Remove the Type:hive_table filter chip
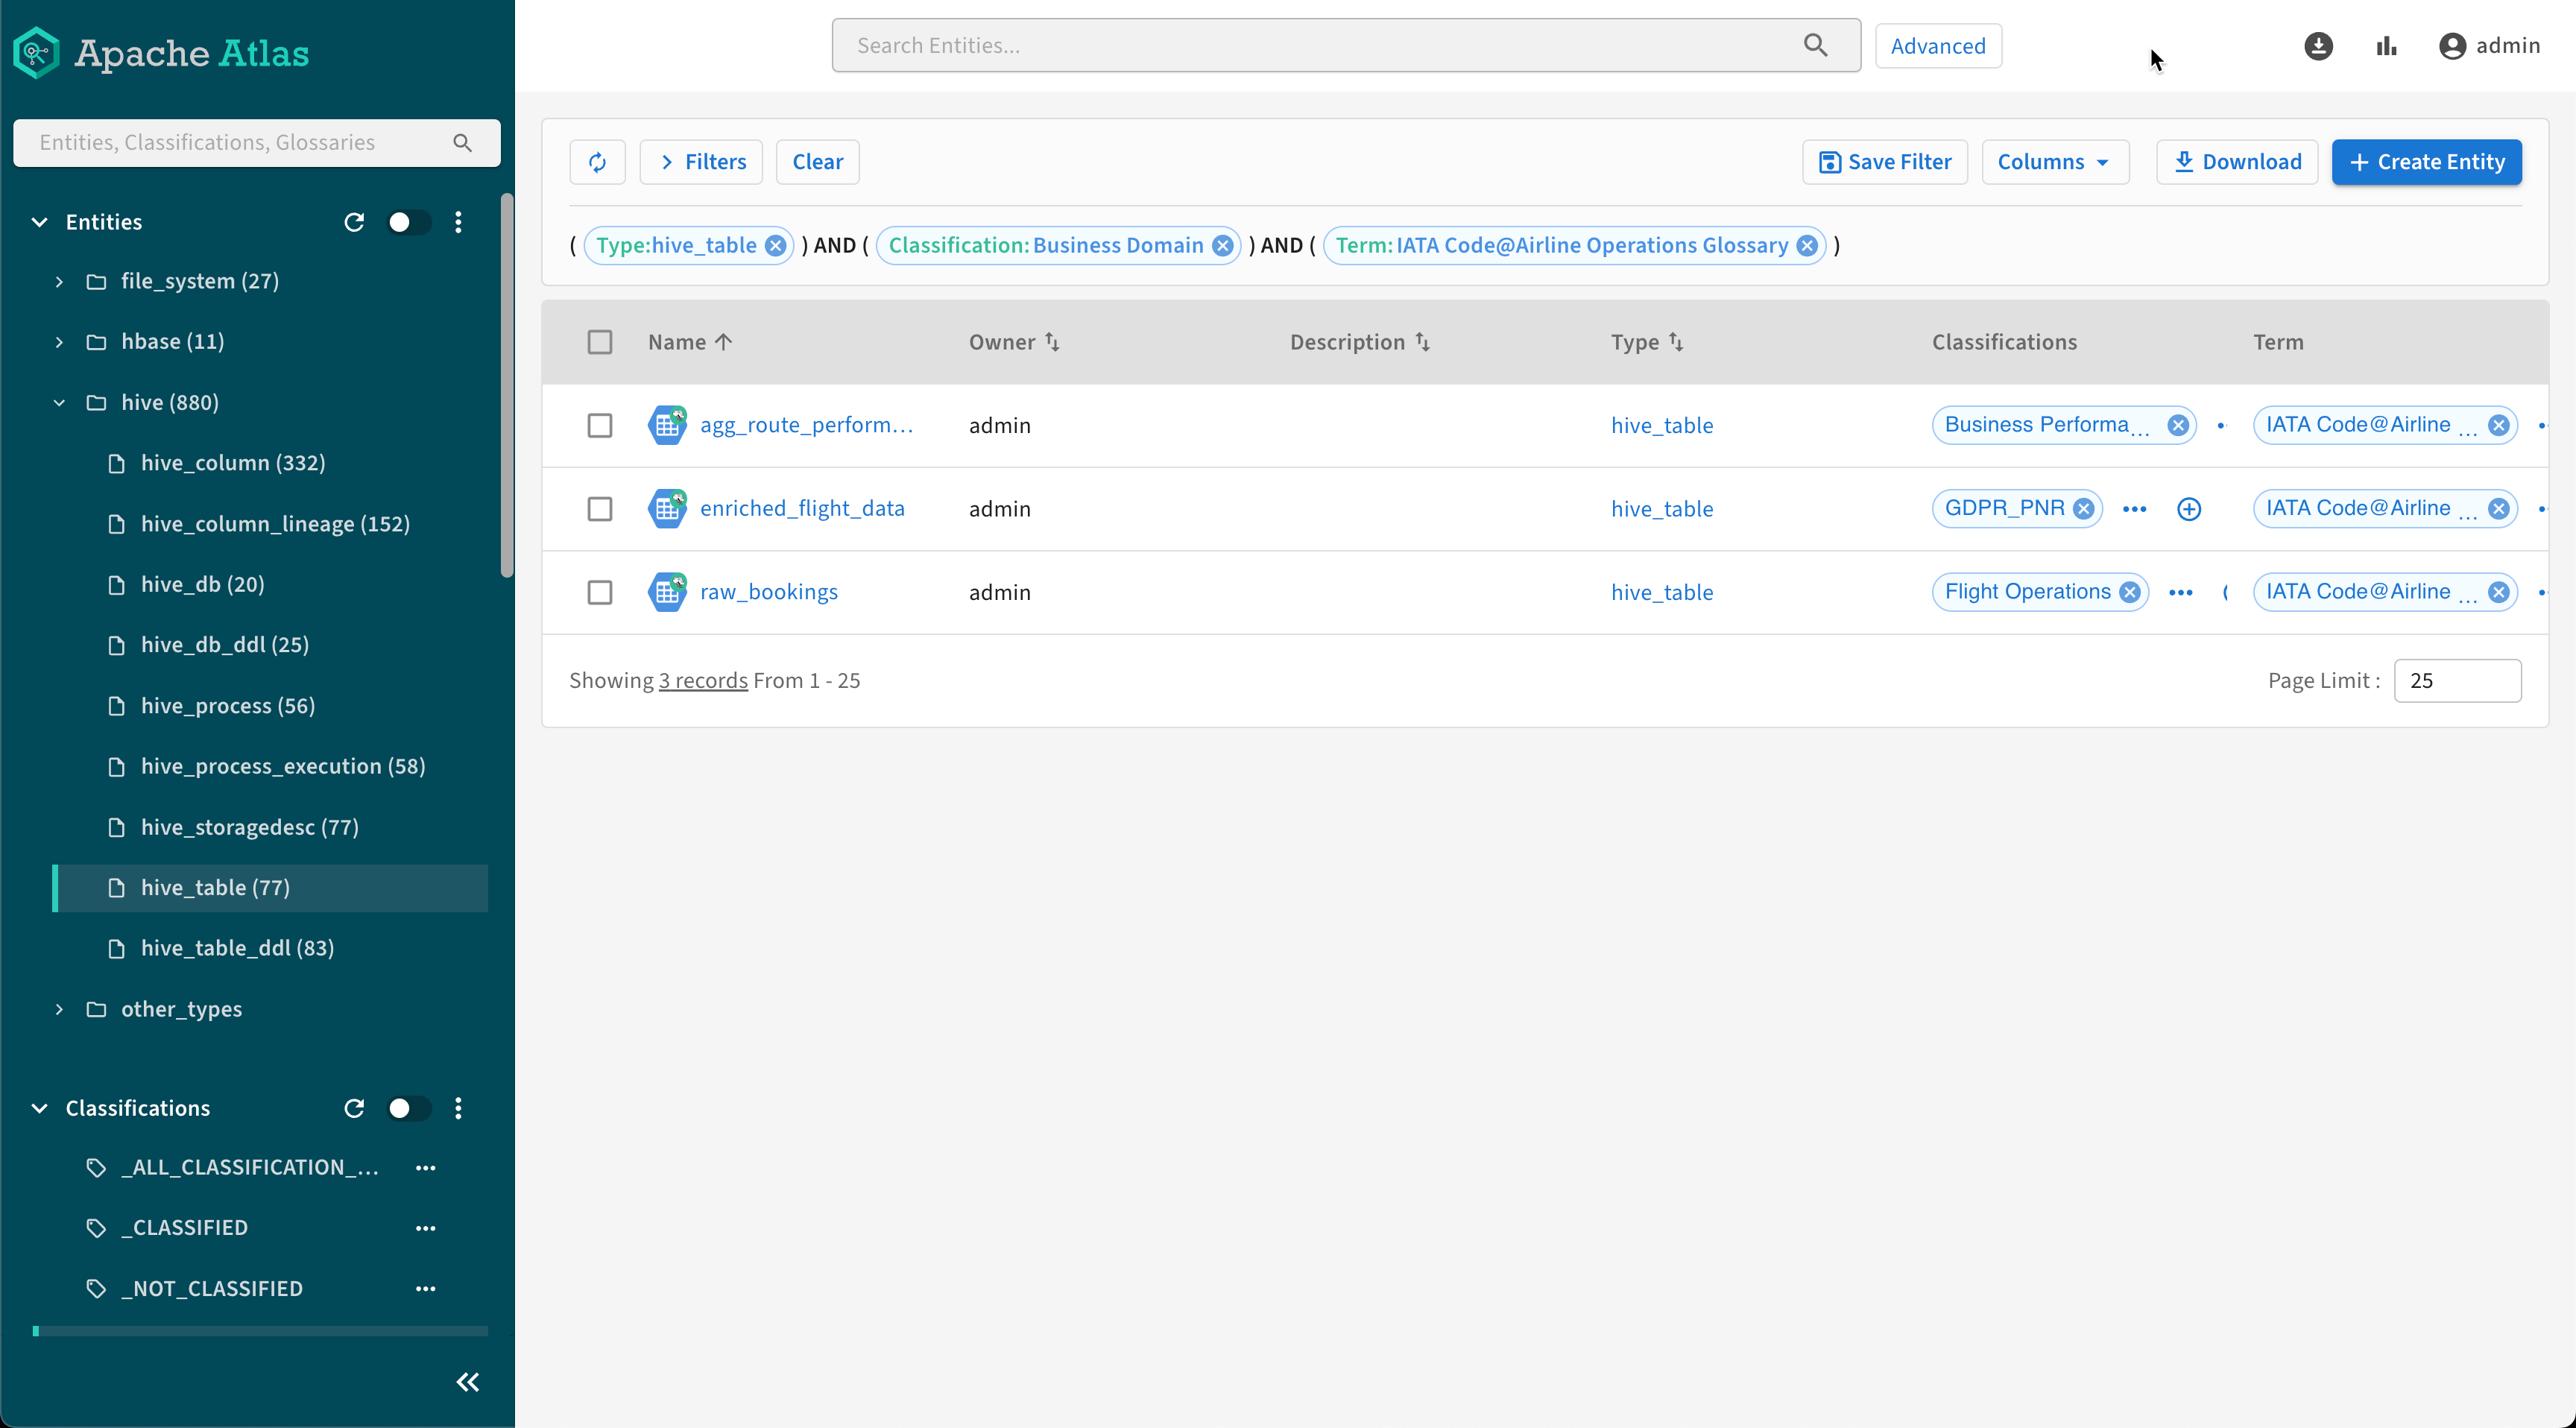The image size is (2576, 1428). 775,246
